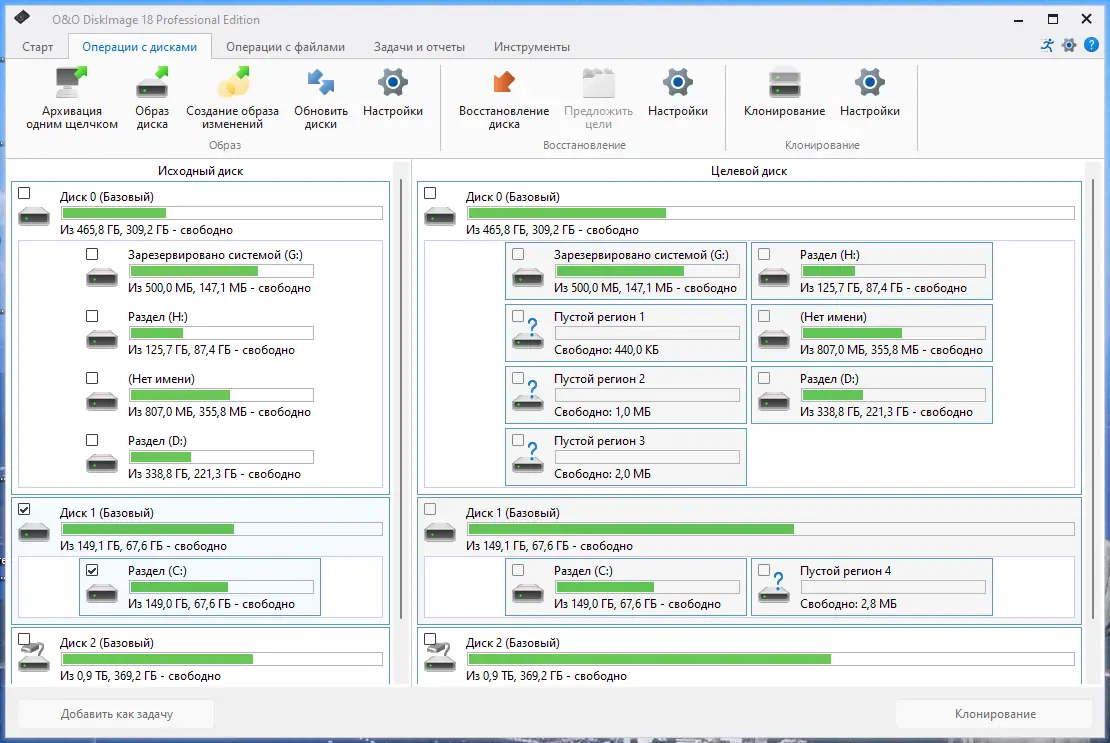Click the target Диск 2 external drive icon
The width and height of the screenshot is (1110, 743).
click(x=440, y=655)
